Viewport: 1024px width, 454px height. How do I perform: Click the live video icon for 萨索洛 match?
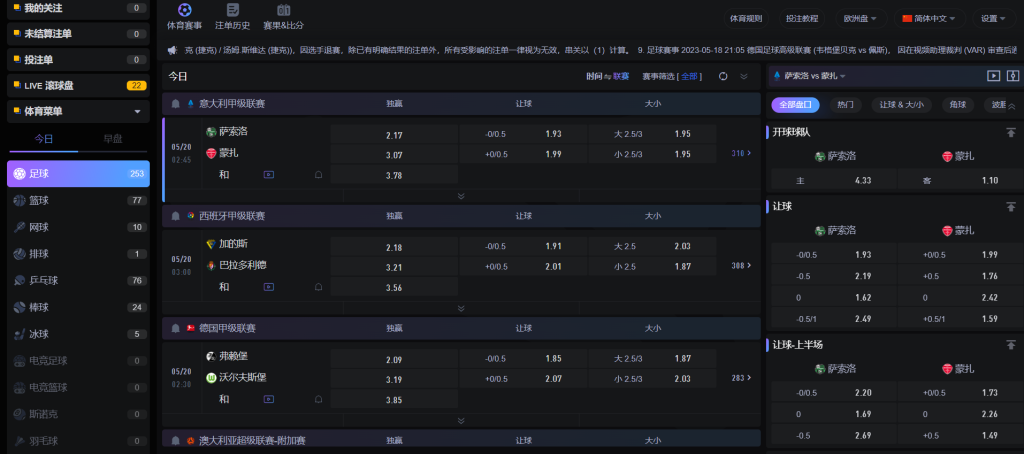(x=268, y=174)
